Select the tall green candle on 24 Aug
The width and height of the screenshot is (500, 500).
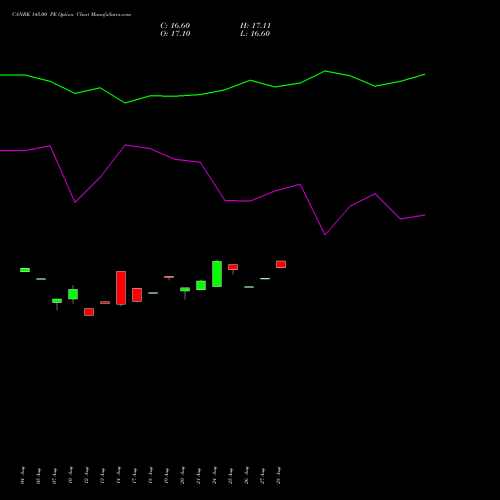point(217,274)
